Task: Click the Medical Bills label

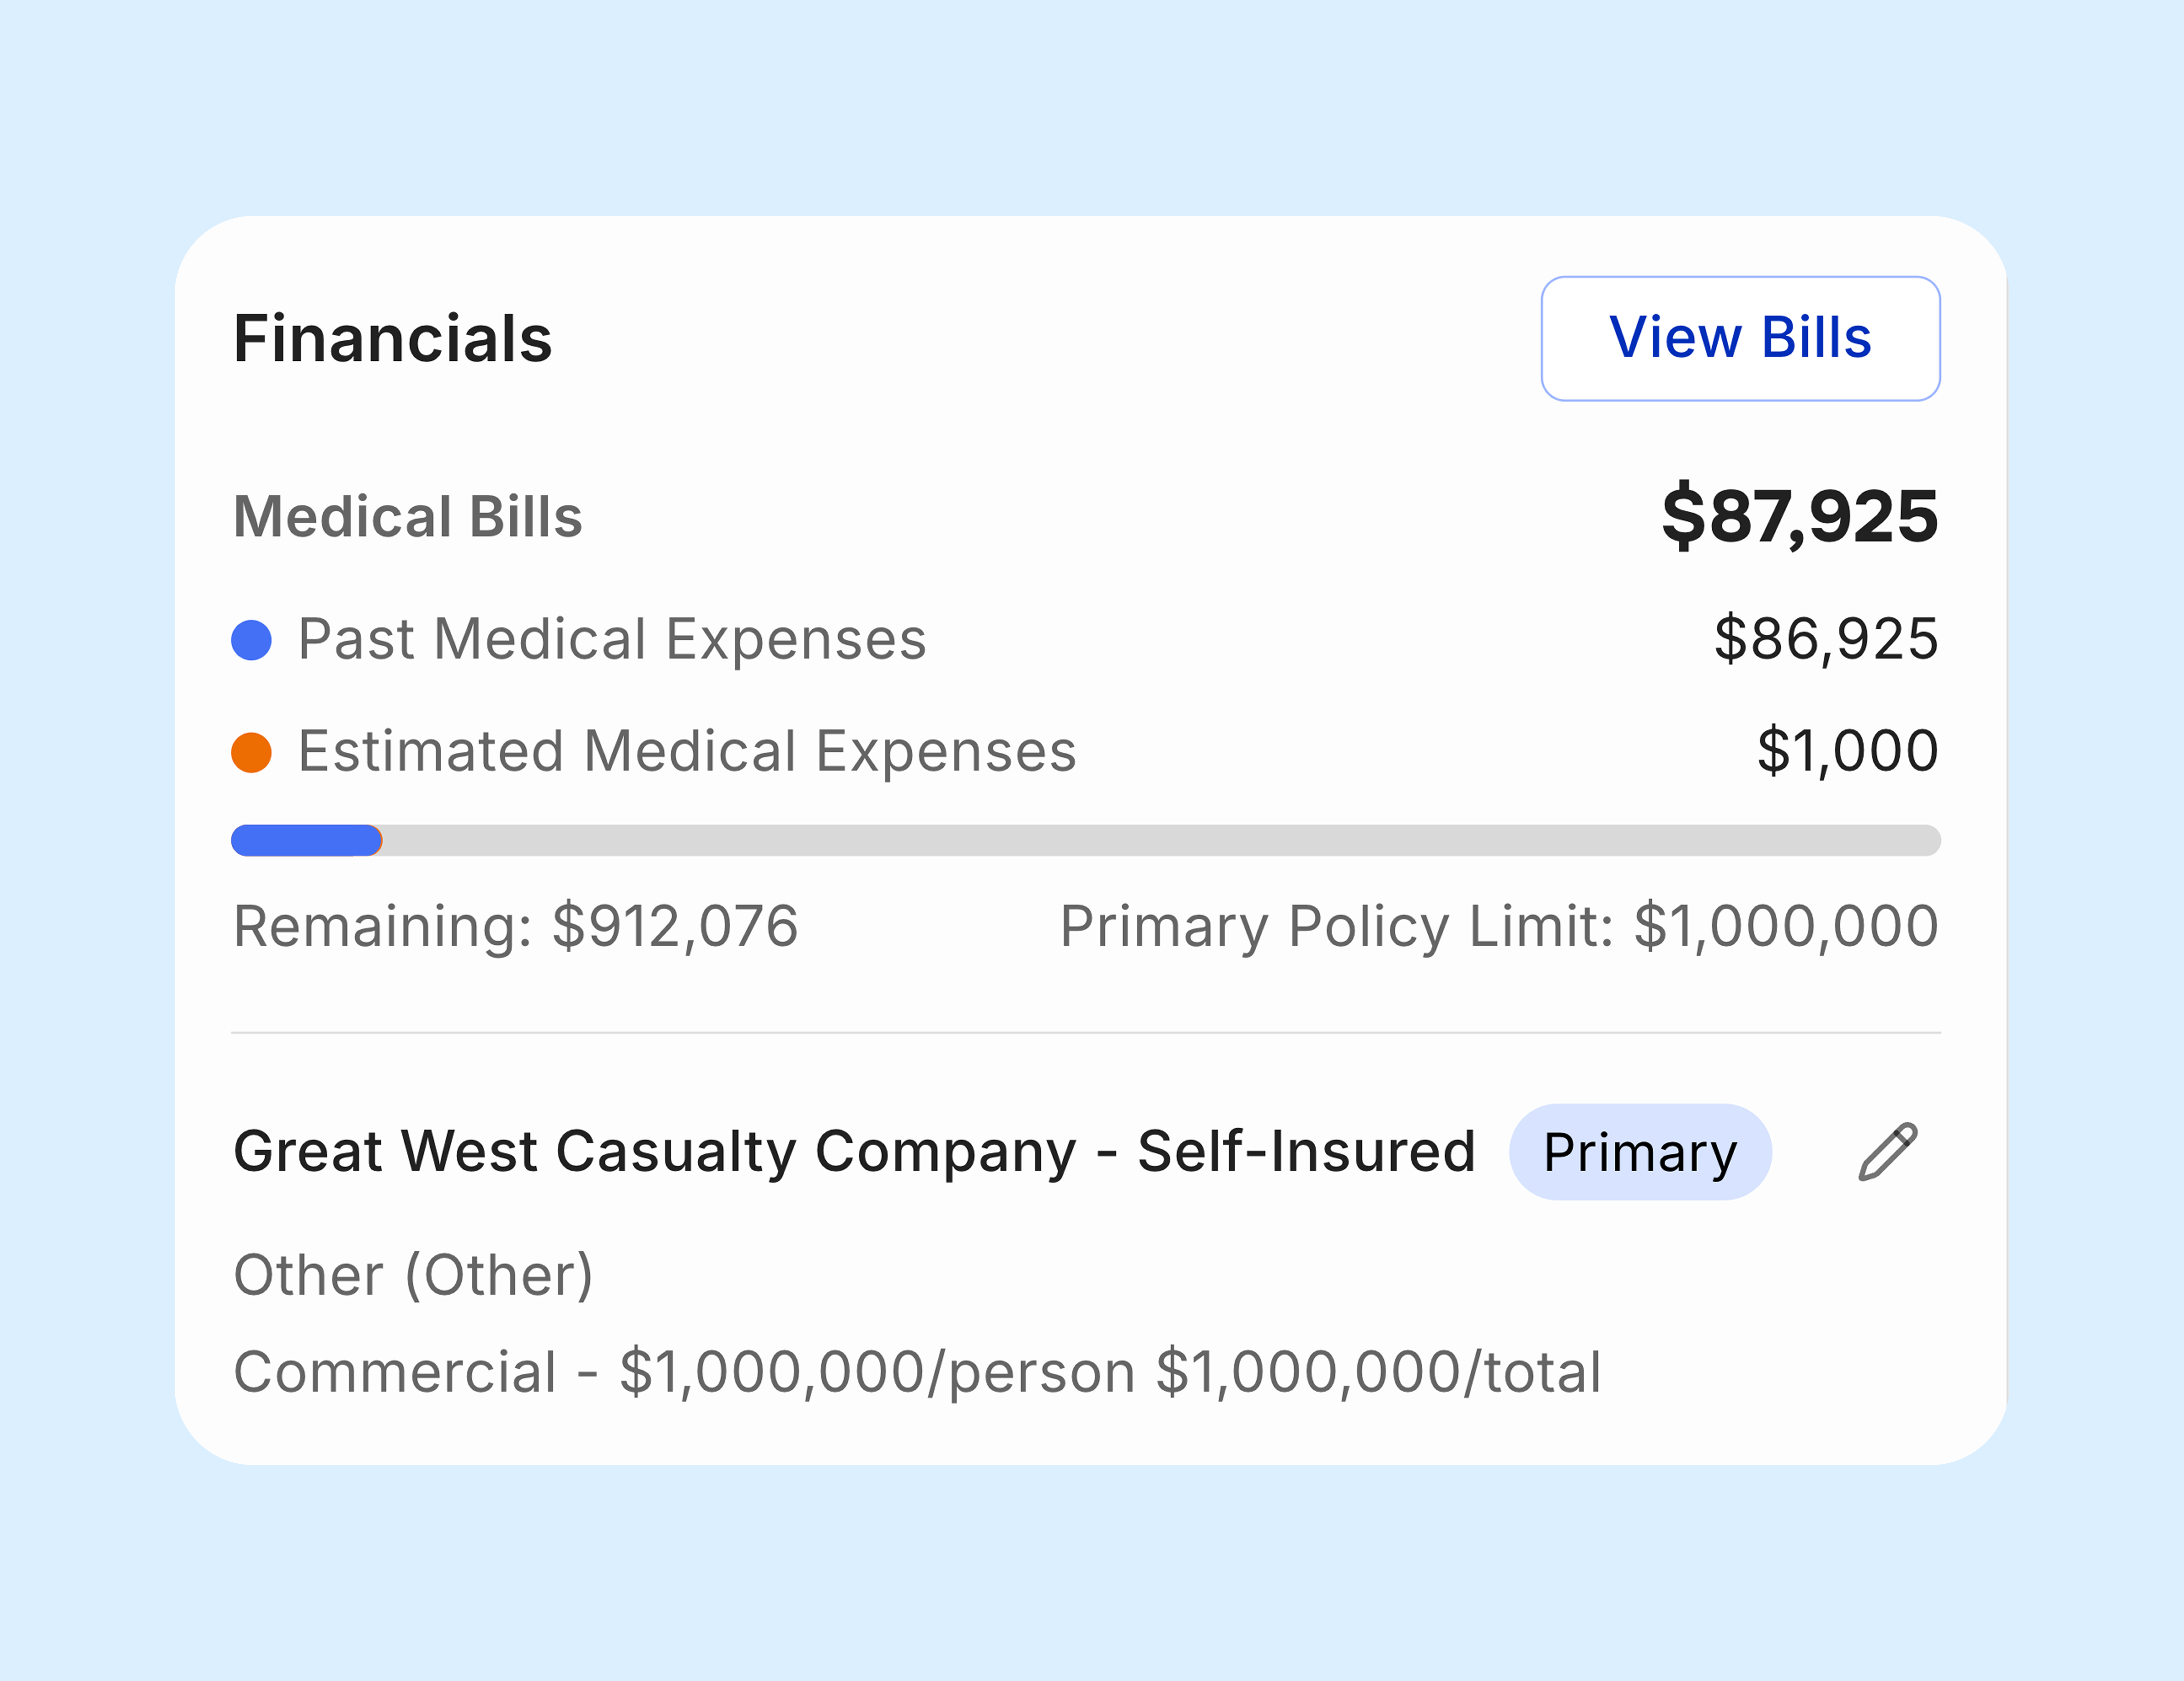Action: (x=407, y=517)
